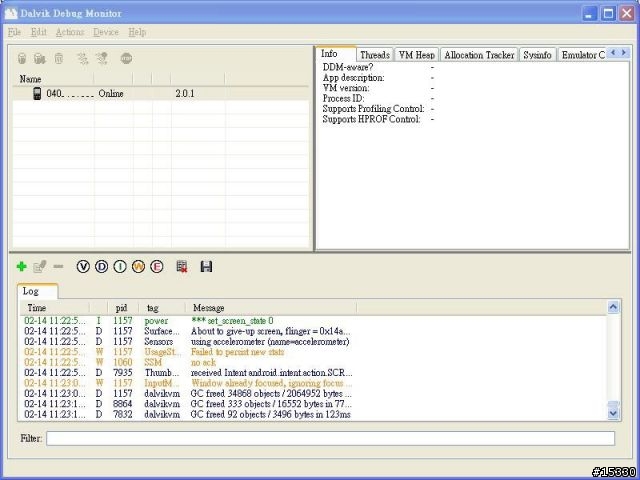Click the Start method profiling icon

[101, 59]
